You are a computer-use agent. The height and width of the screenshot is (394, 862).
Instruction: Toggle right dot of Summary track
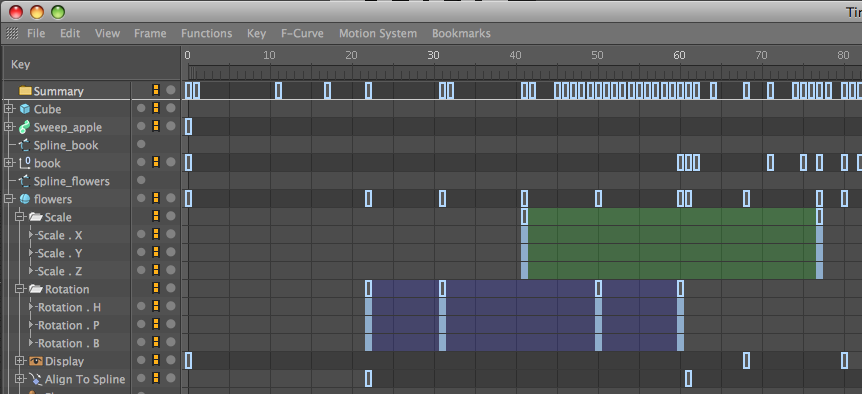click(171, 90)
